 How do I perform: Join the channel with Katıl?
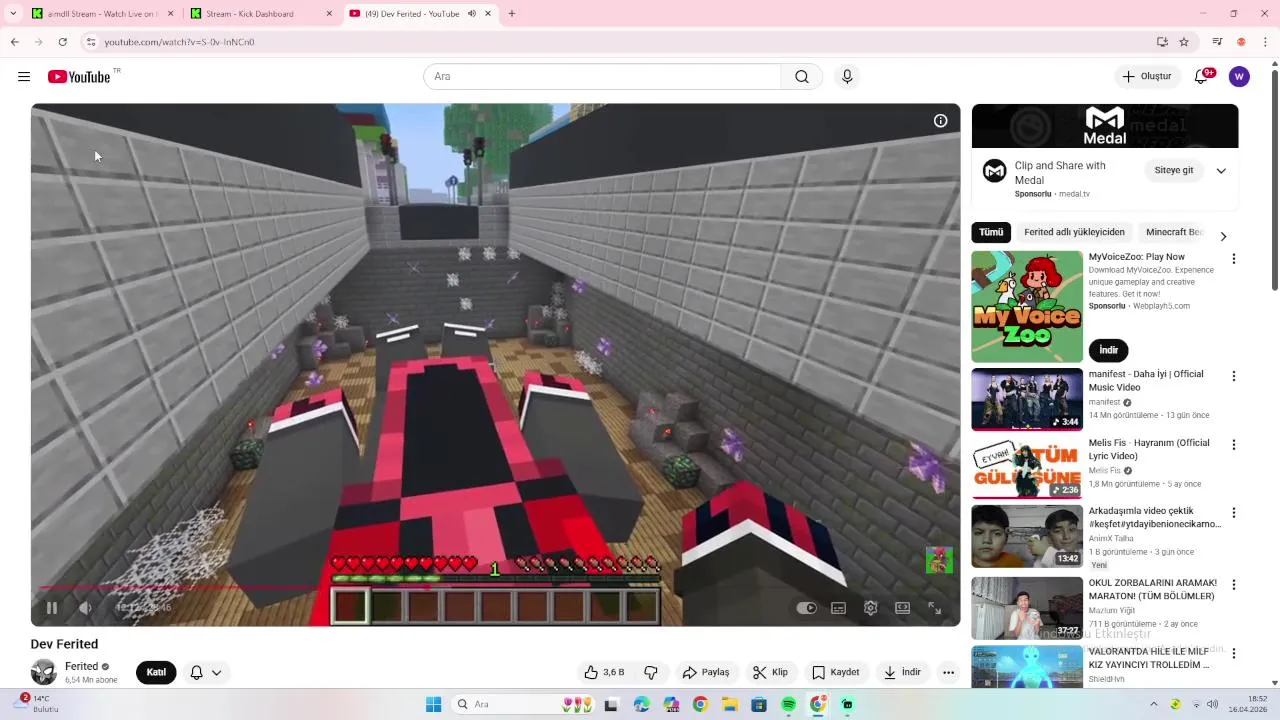pos(156,672)
